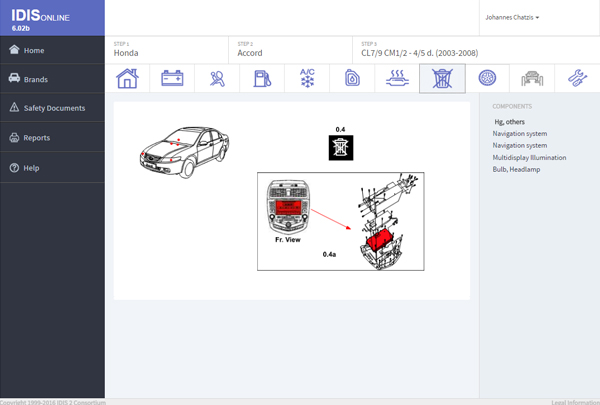Go to Step 2 Accord selection

coord(290,50)
